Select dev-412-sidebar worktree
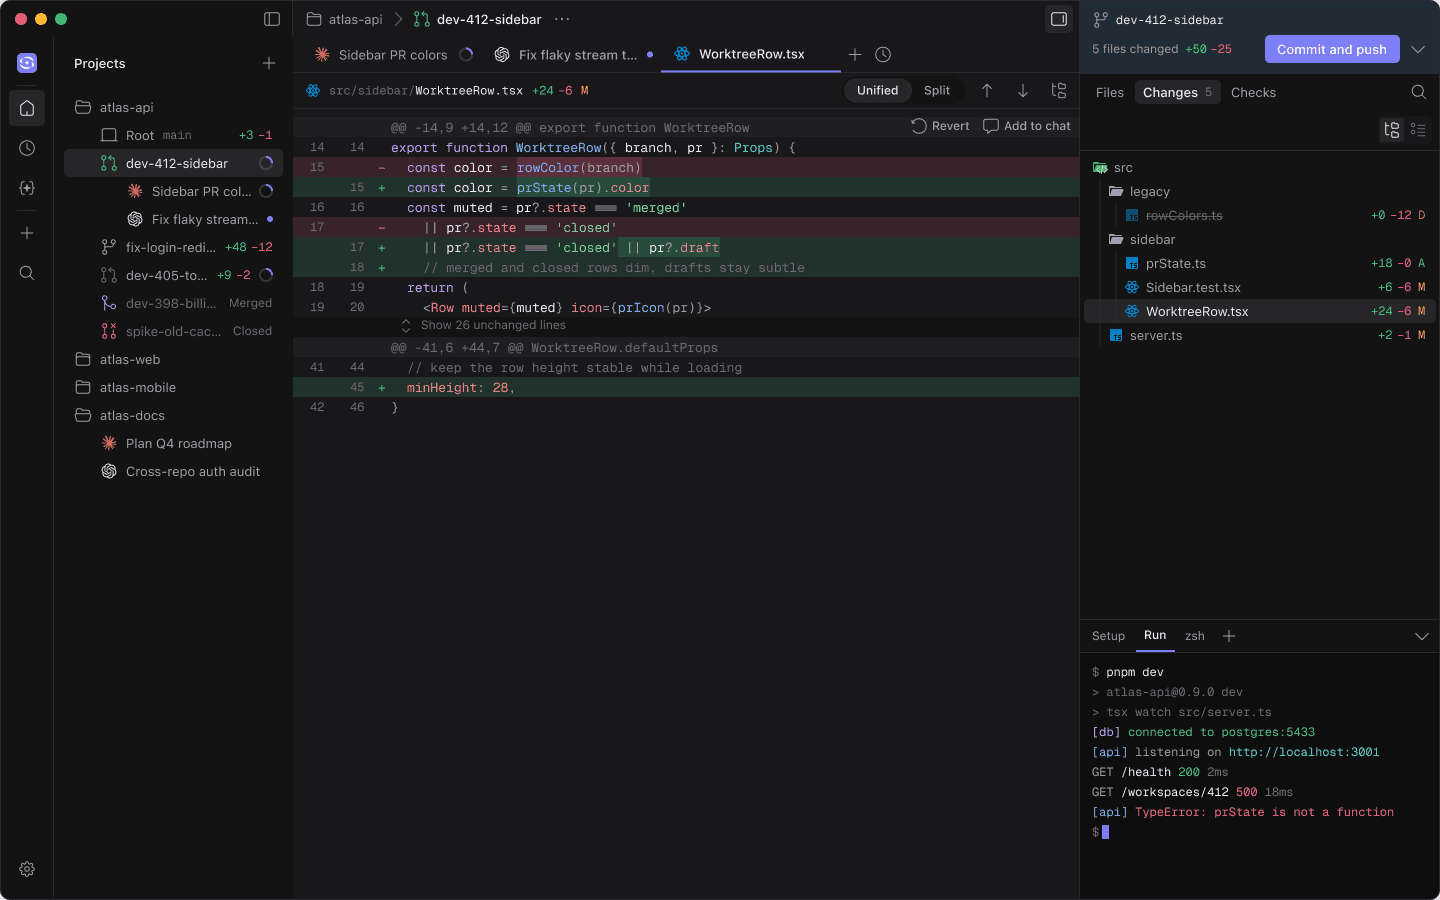Viewport: 1440px width, 900px height. pos(173,163)
